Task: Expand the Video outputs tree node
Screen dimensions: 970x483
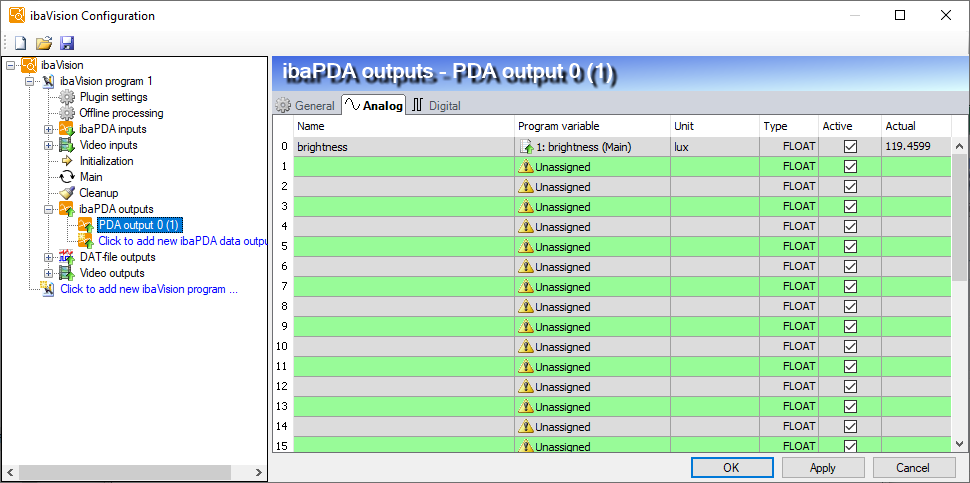Action: click(x=48, y=273)
